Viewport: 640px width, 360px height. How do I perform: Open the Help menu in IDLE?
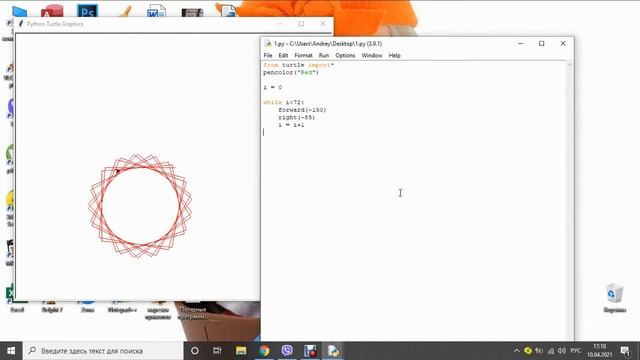pos(394,55)
